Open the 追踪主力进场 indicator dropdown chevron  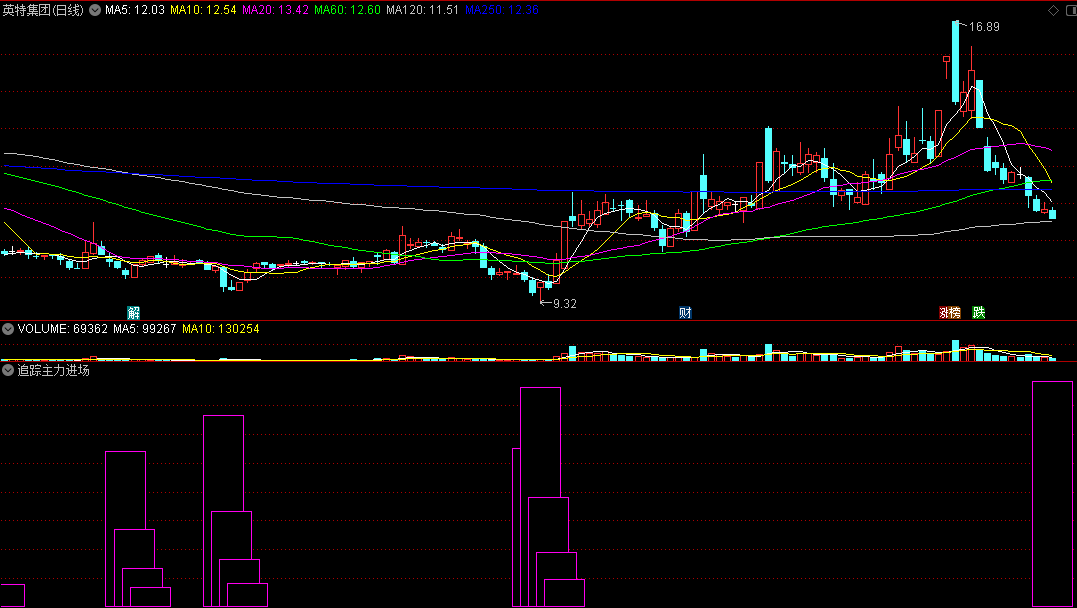(x=8, y=370)
